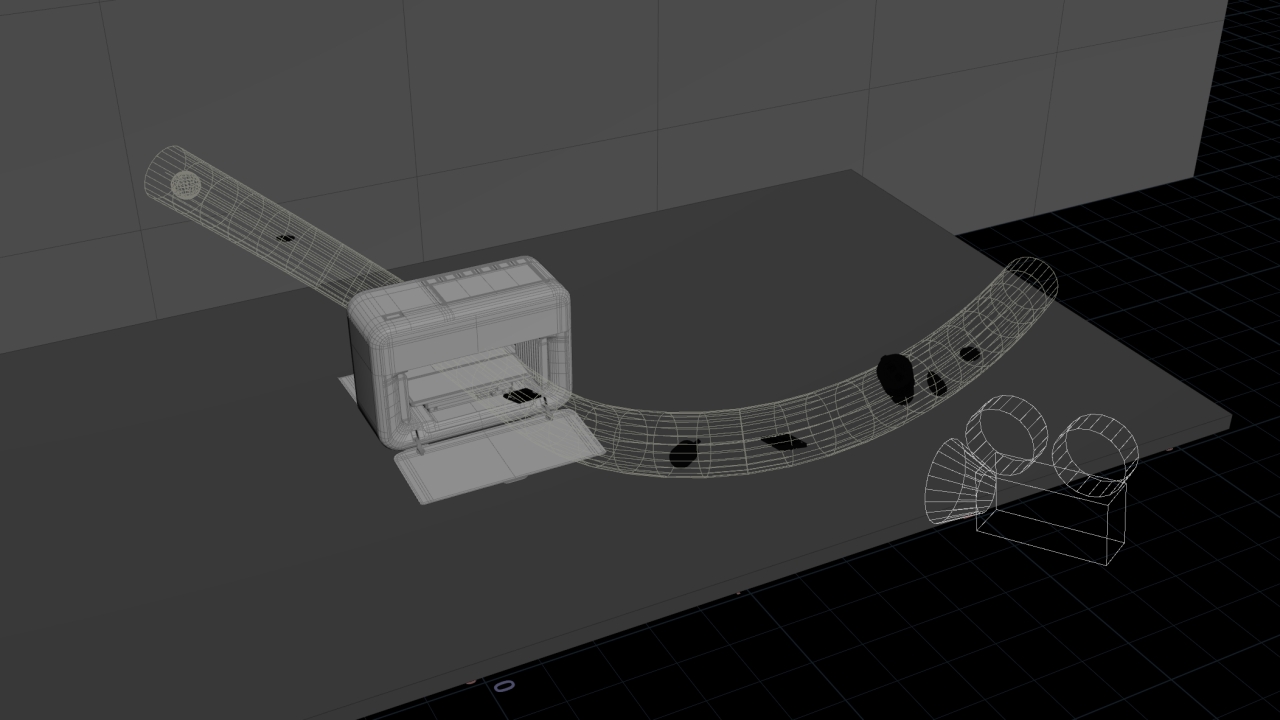1280x720 pixels.
Task: Select the button panel on top of machine
Action: coord(478,284)
